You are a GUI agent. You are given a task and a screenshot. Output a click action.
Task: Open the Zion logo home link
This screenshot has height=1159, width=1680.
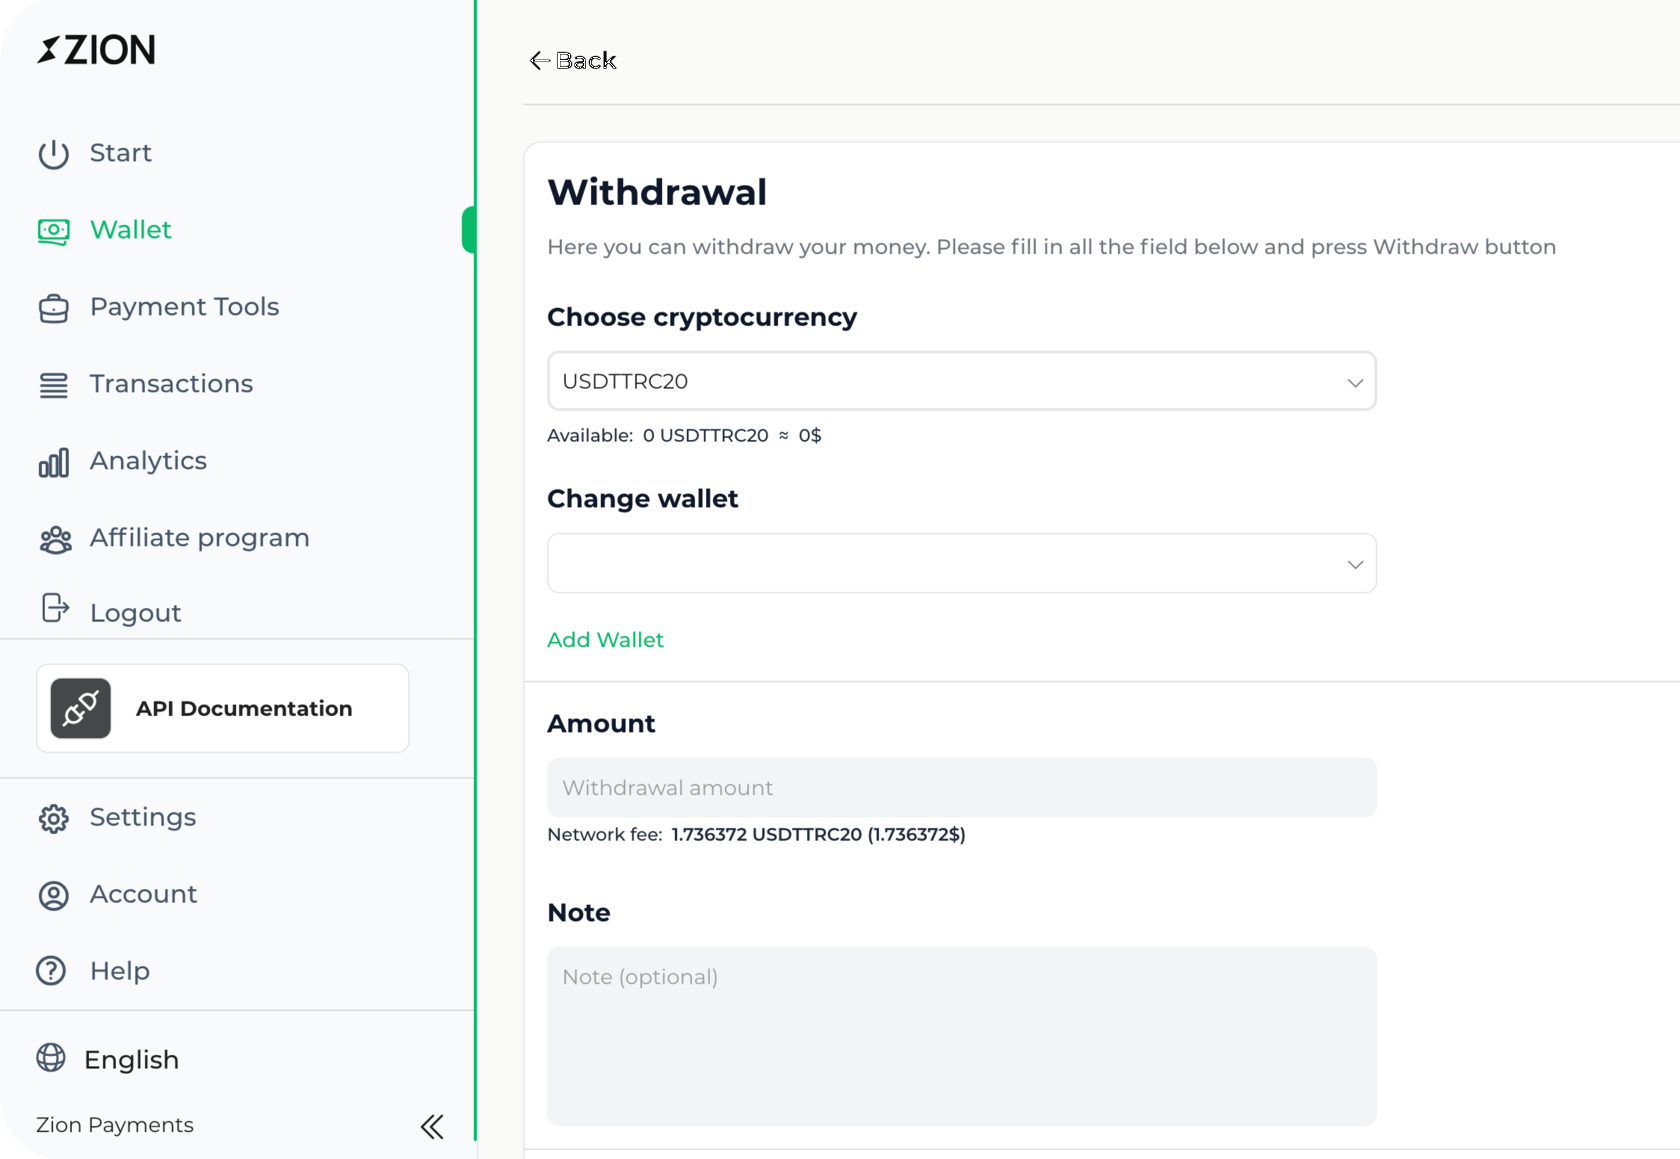pyautogui.click(x=97, y=50)
